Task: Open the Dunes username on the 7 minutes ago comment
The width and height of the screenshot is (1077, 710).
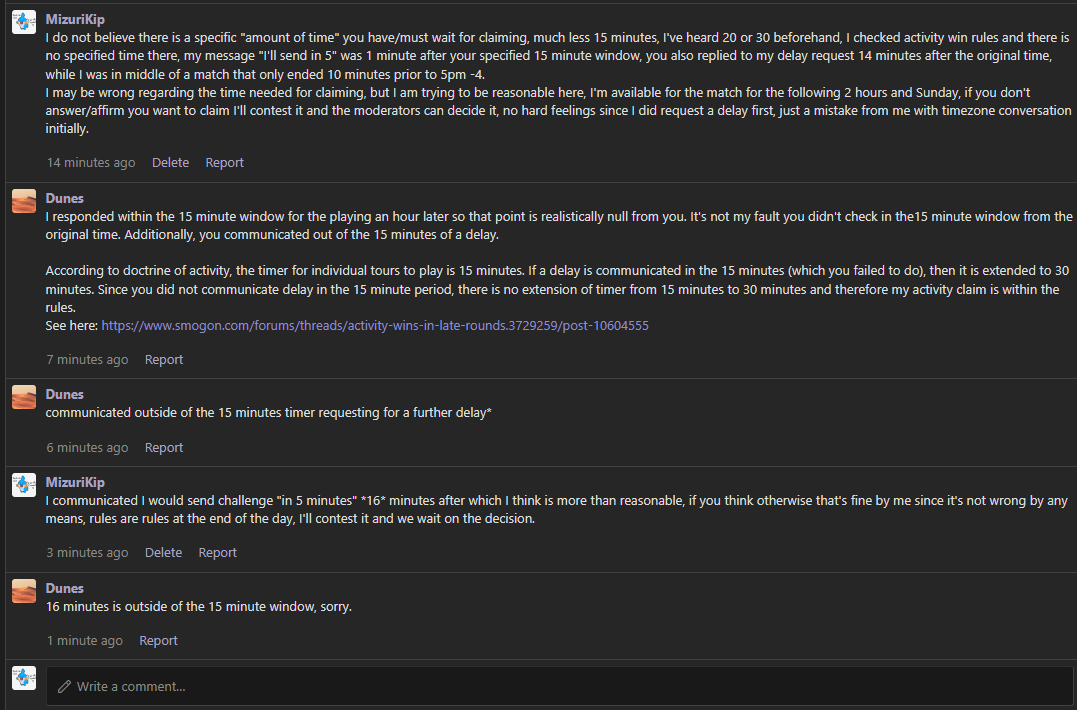Action: pos(65,198)
